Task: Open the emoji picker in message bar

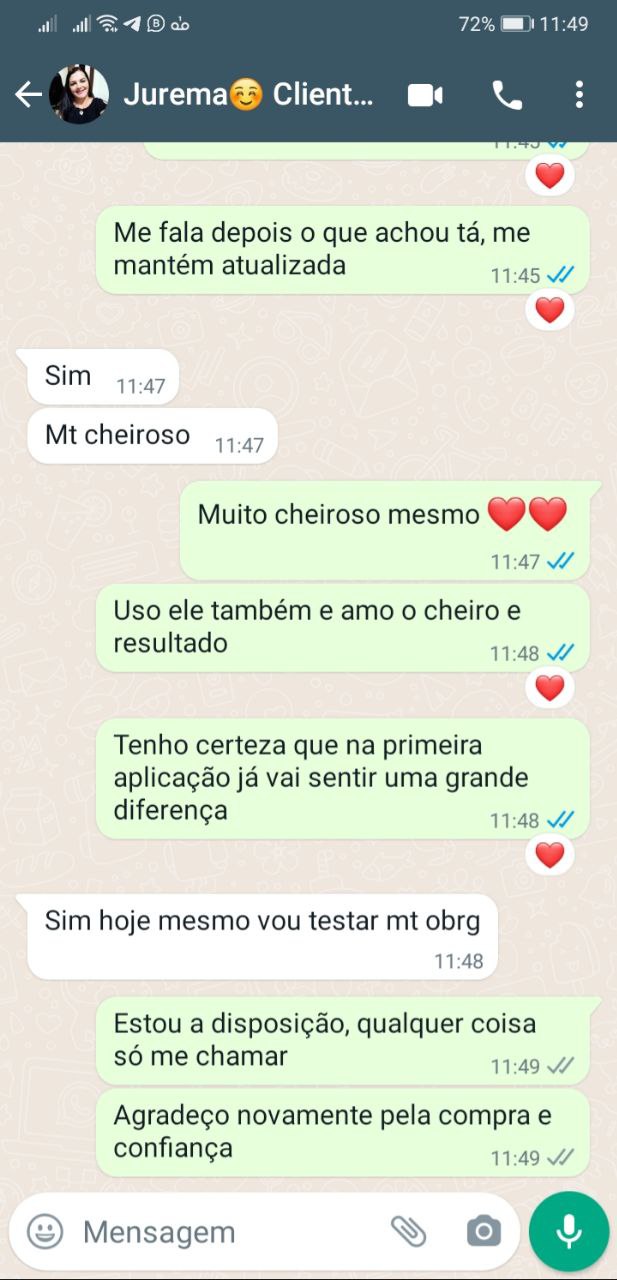Action: pos(45,1231)
